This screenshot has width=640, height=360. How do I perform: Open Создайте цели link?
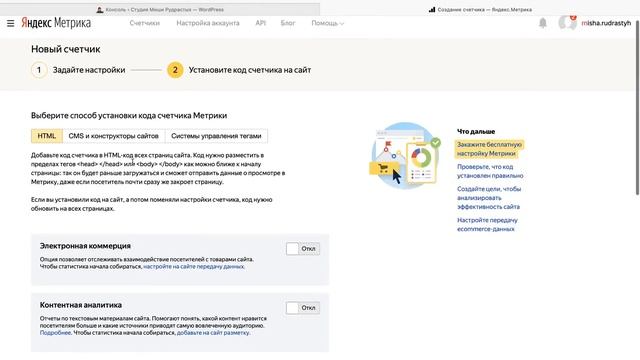coord(489,198)
